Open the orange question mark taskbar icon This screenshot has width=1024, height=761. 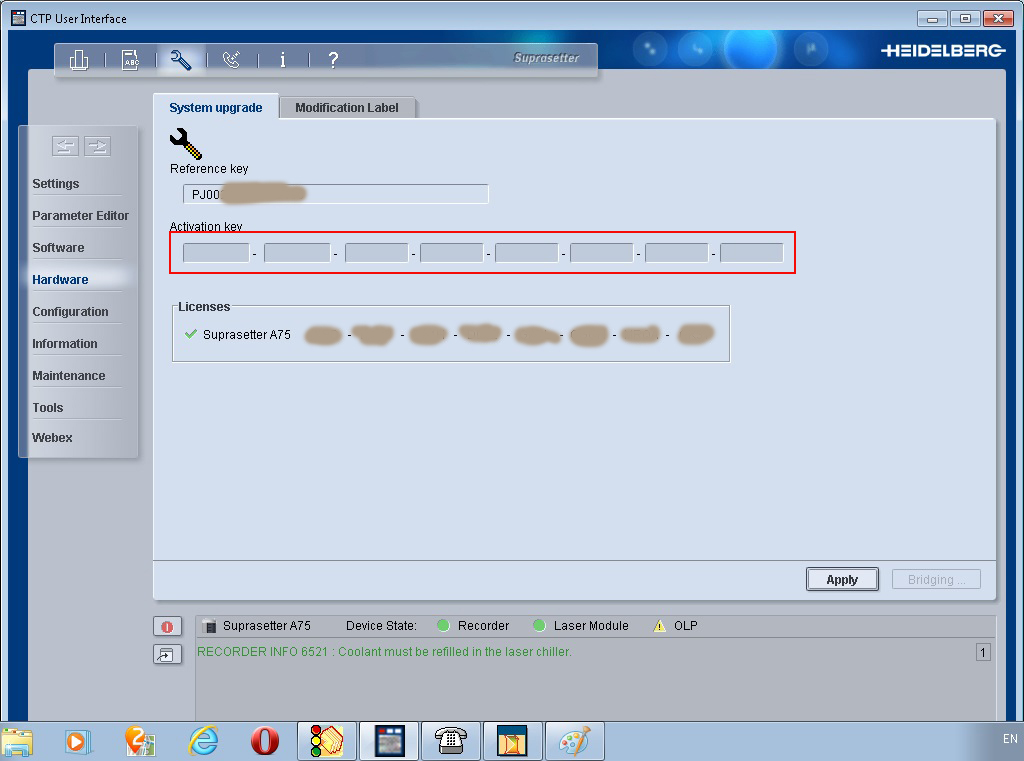140,742
